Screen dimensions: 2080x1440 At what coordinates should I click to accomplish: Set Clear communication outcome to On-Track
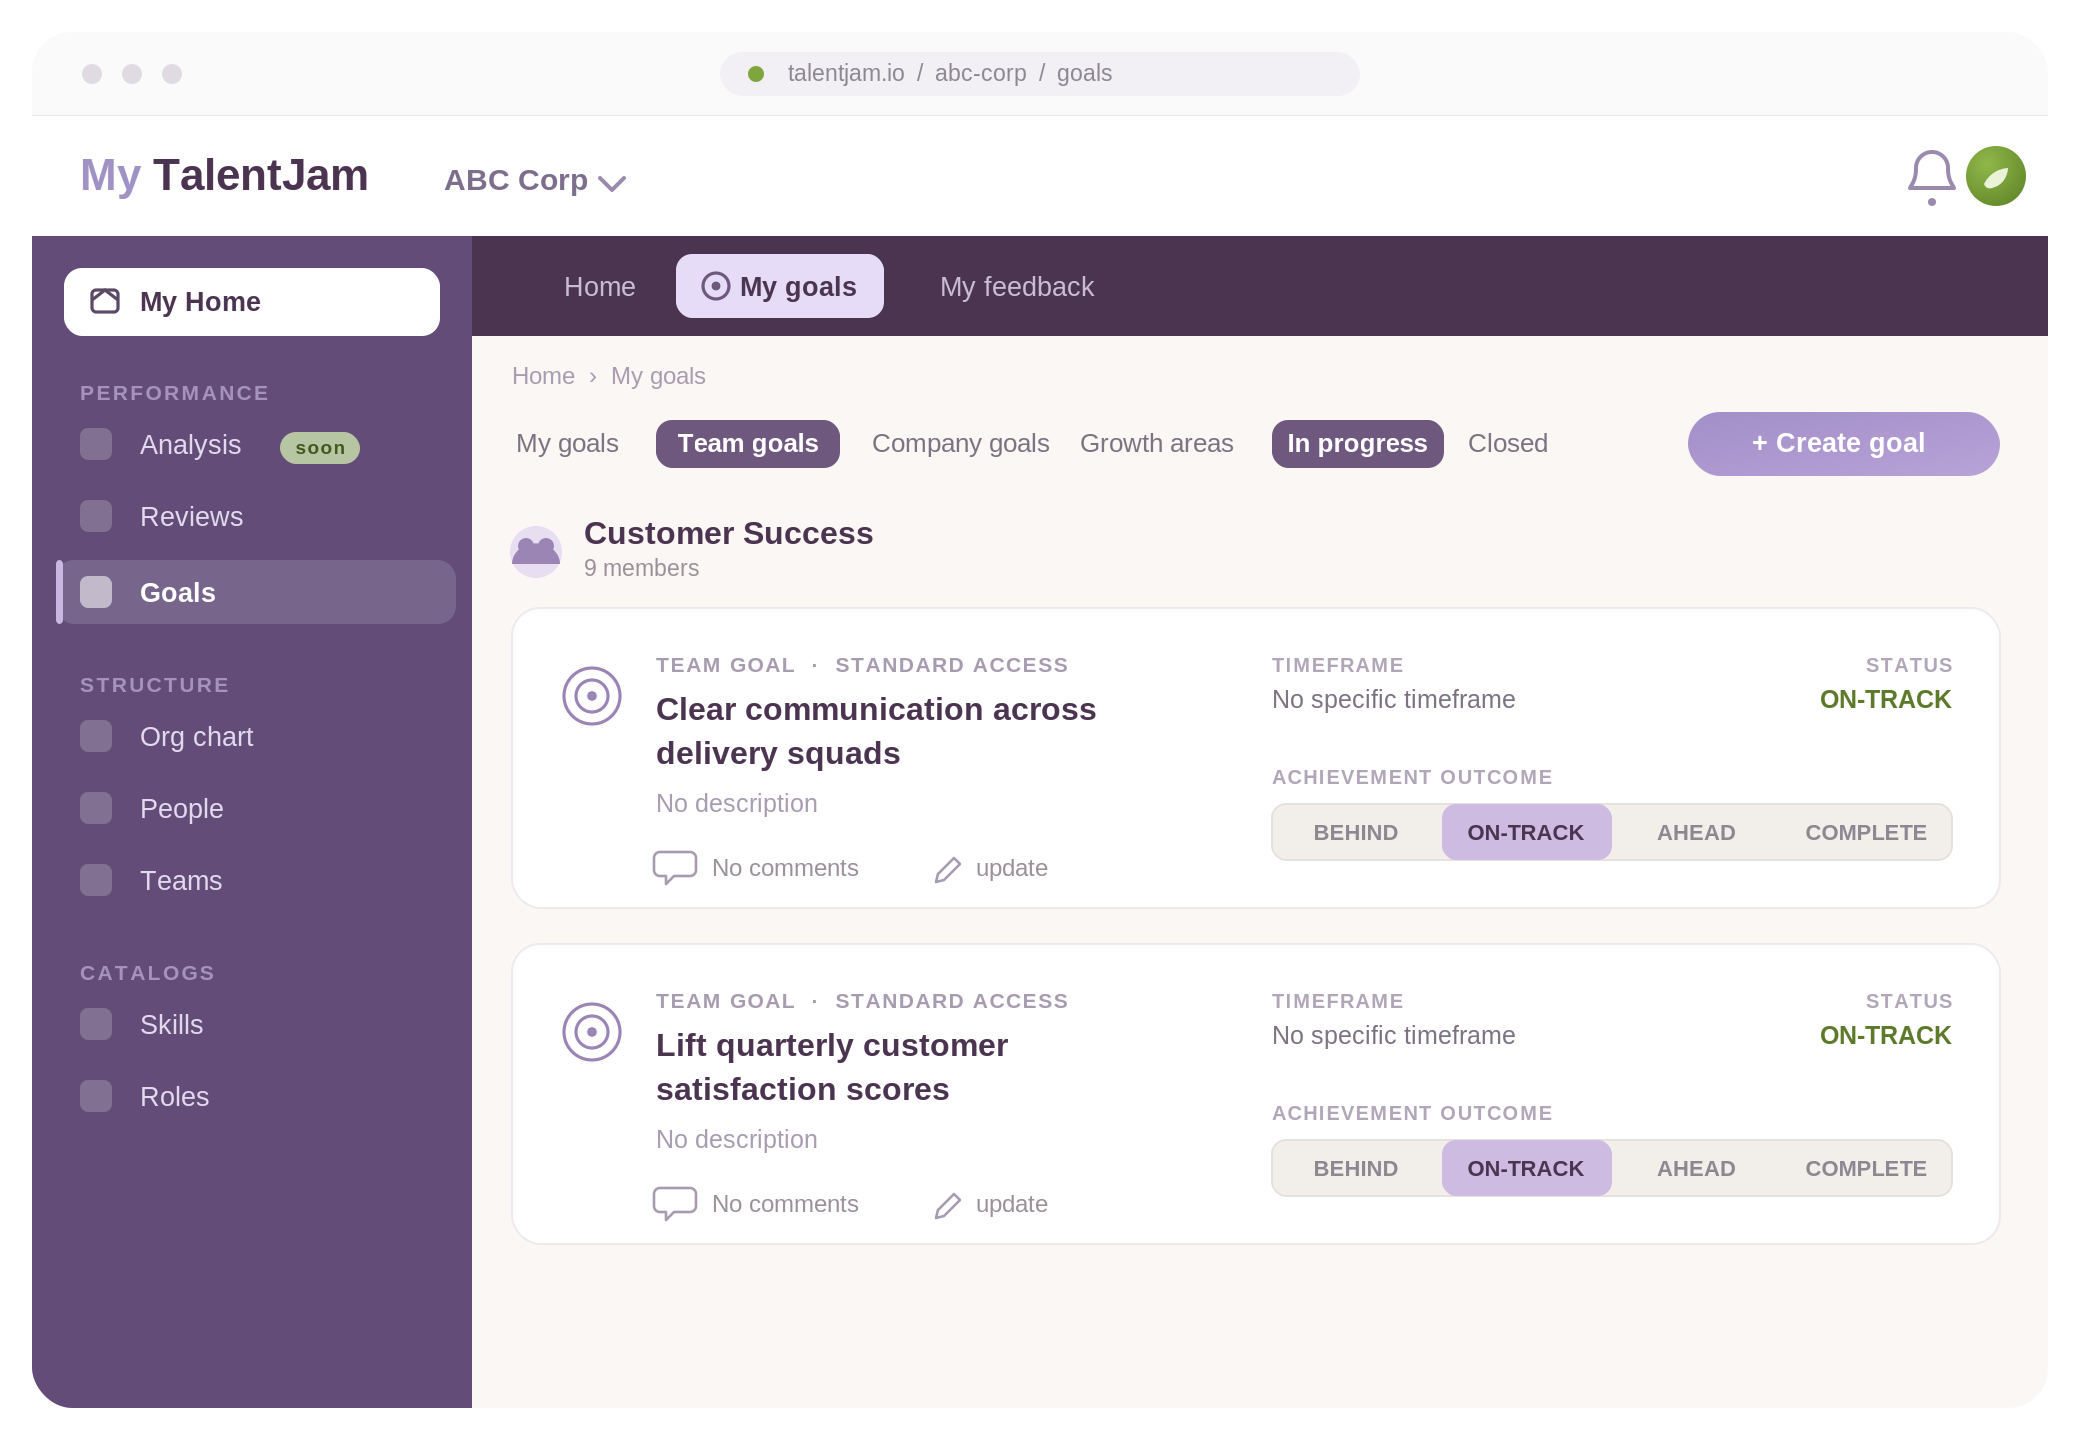point(1526,832)
